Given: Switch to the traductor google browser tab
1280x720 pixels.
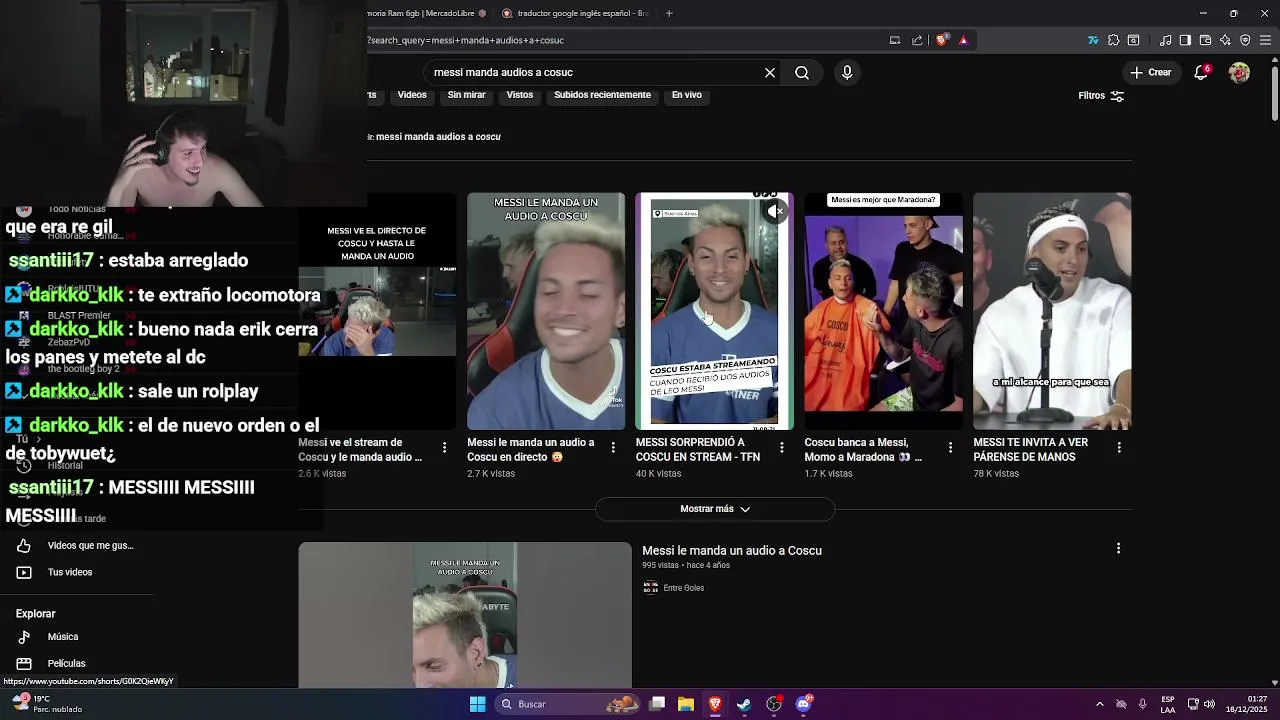Looking at the screenshot, I should pyautogui.click(x=575, y=13).
